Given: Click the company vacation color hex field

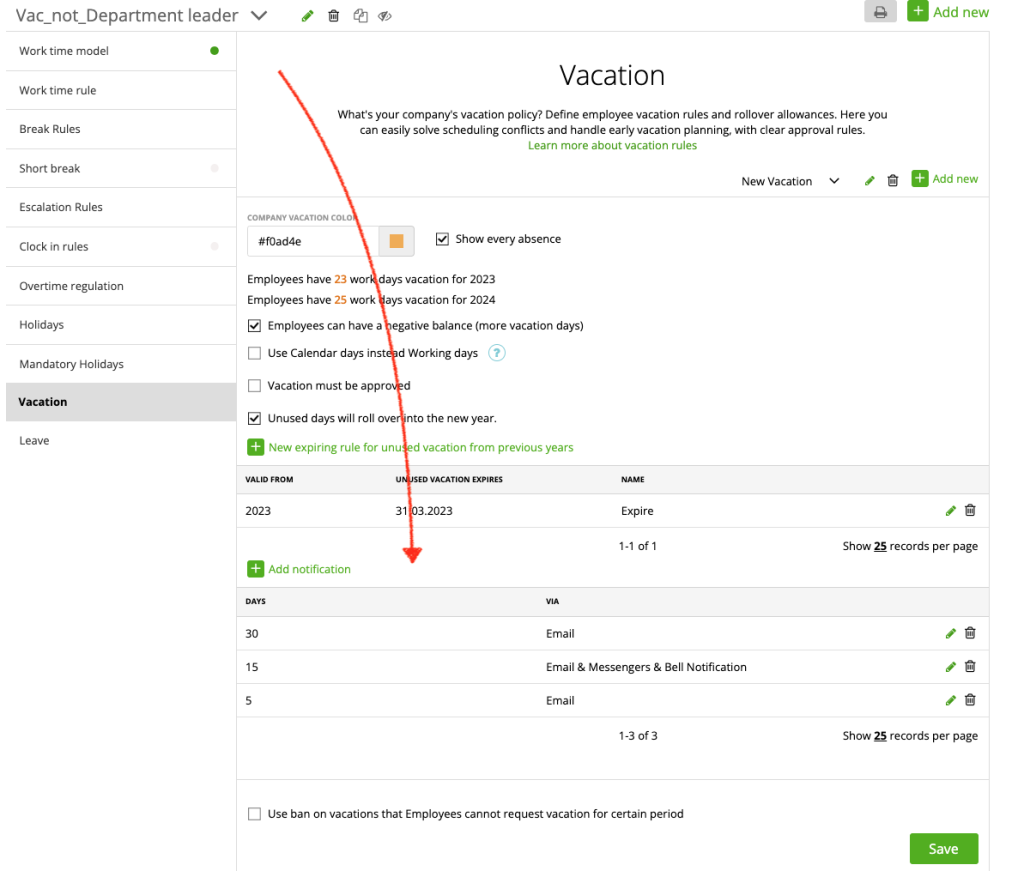Looking at the screenshot, I should pyautogui.click(x=313, y=241).
